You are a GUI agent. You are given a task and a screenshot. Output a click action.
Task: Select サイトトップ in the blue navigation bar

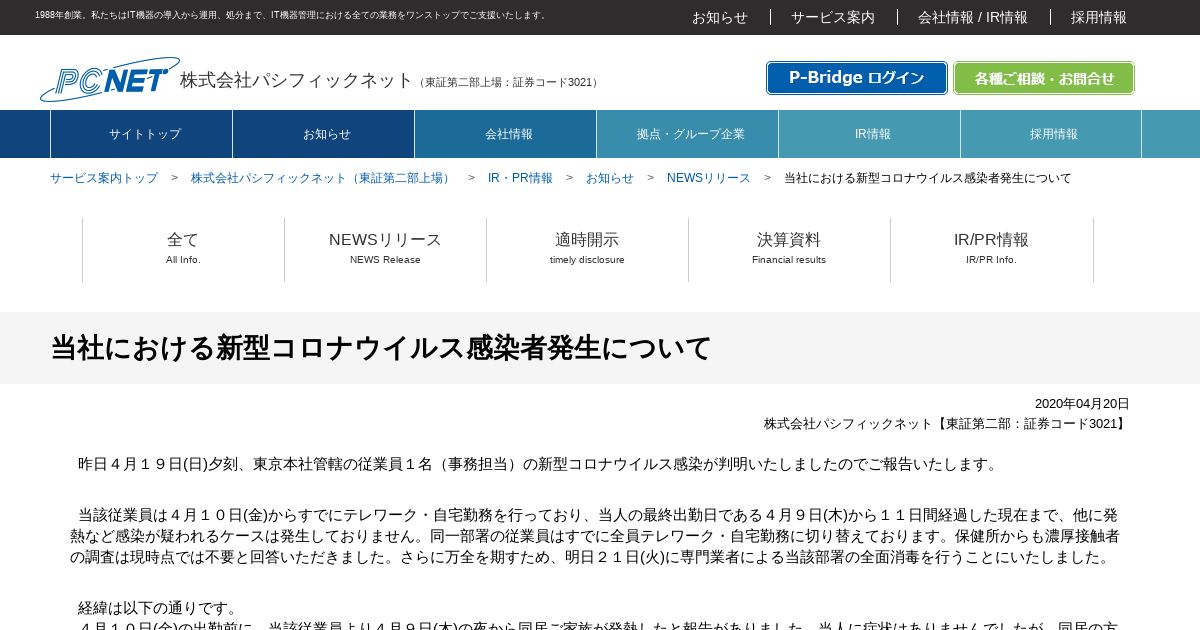[x=142, y=134]
